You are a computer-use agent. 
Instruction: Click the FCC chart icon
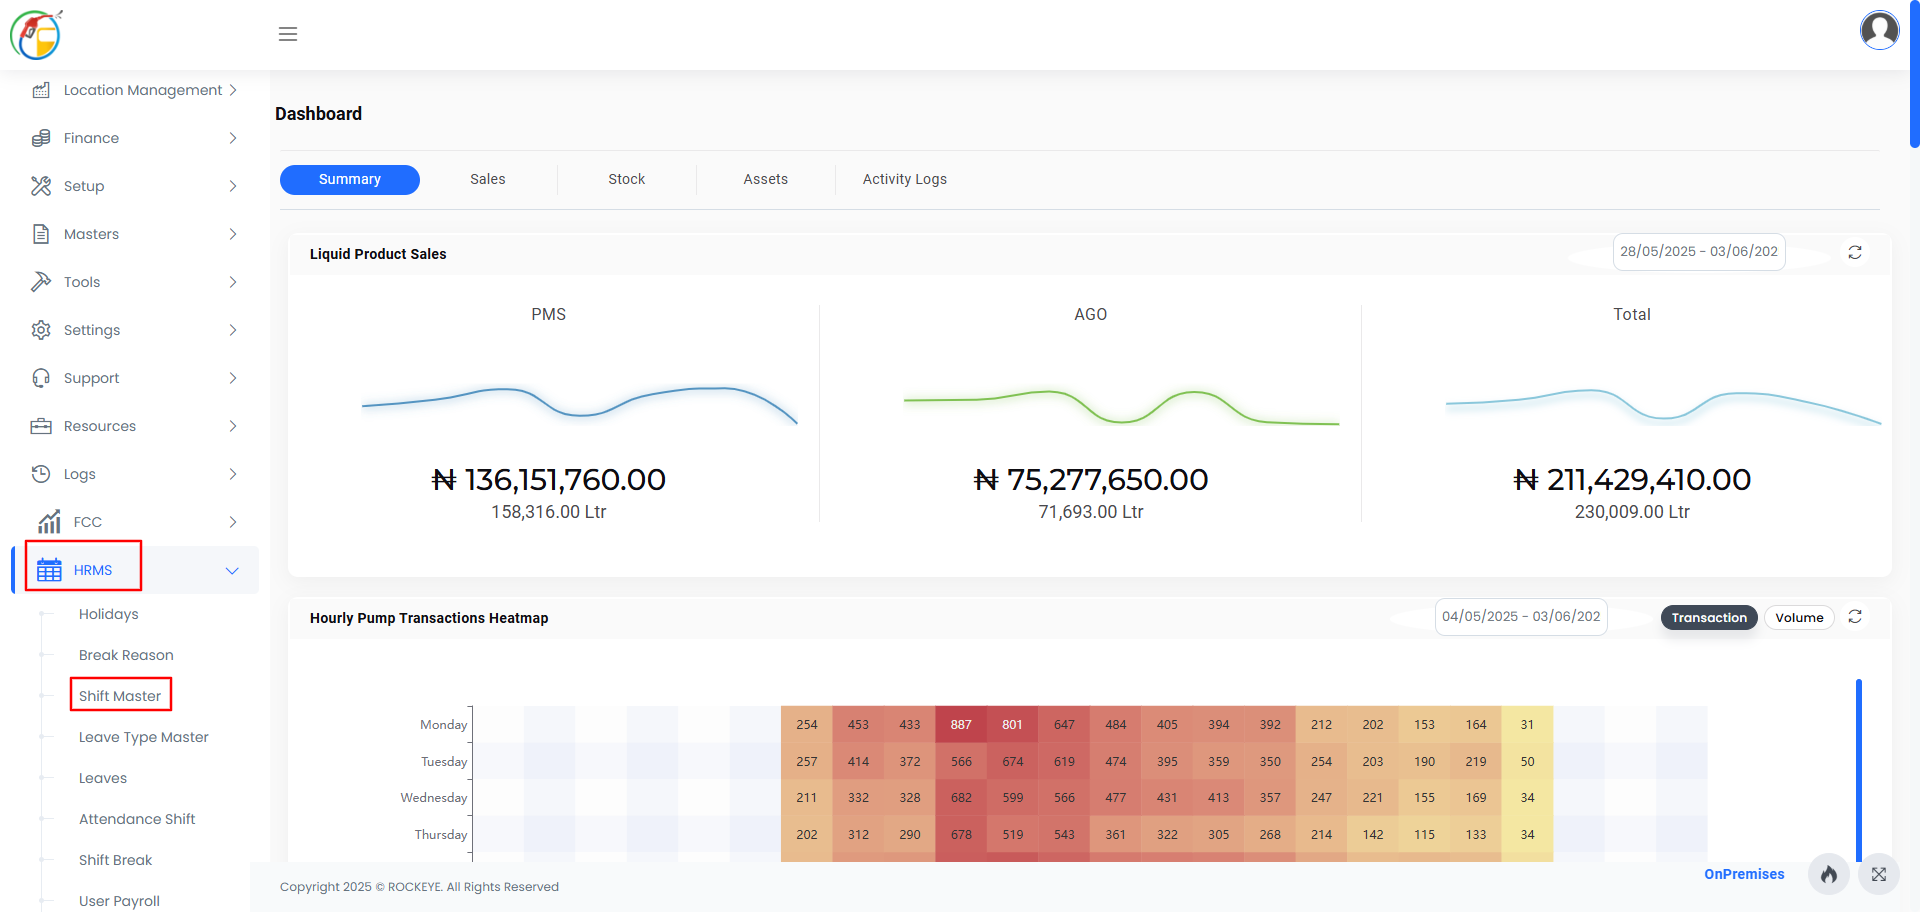click(49, 522)
